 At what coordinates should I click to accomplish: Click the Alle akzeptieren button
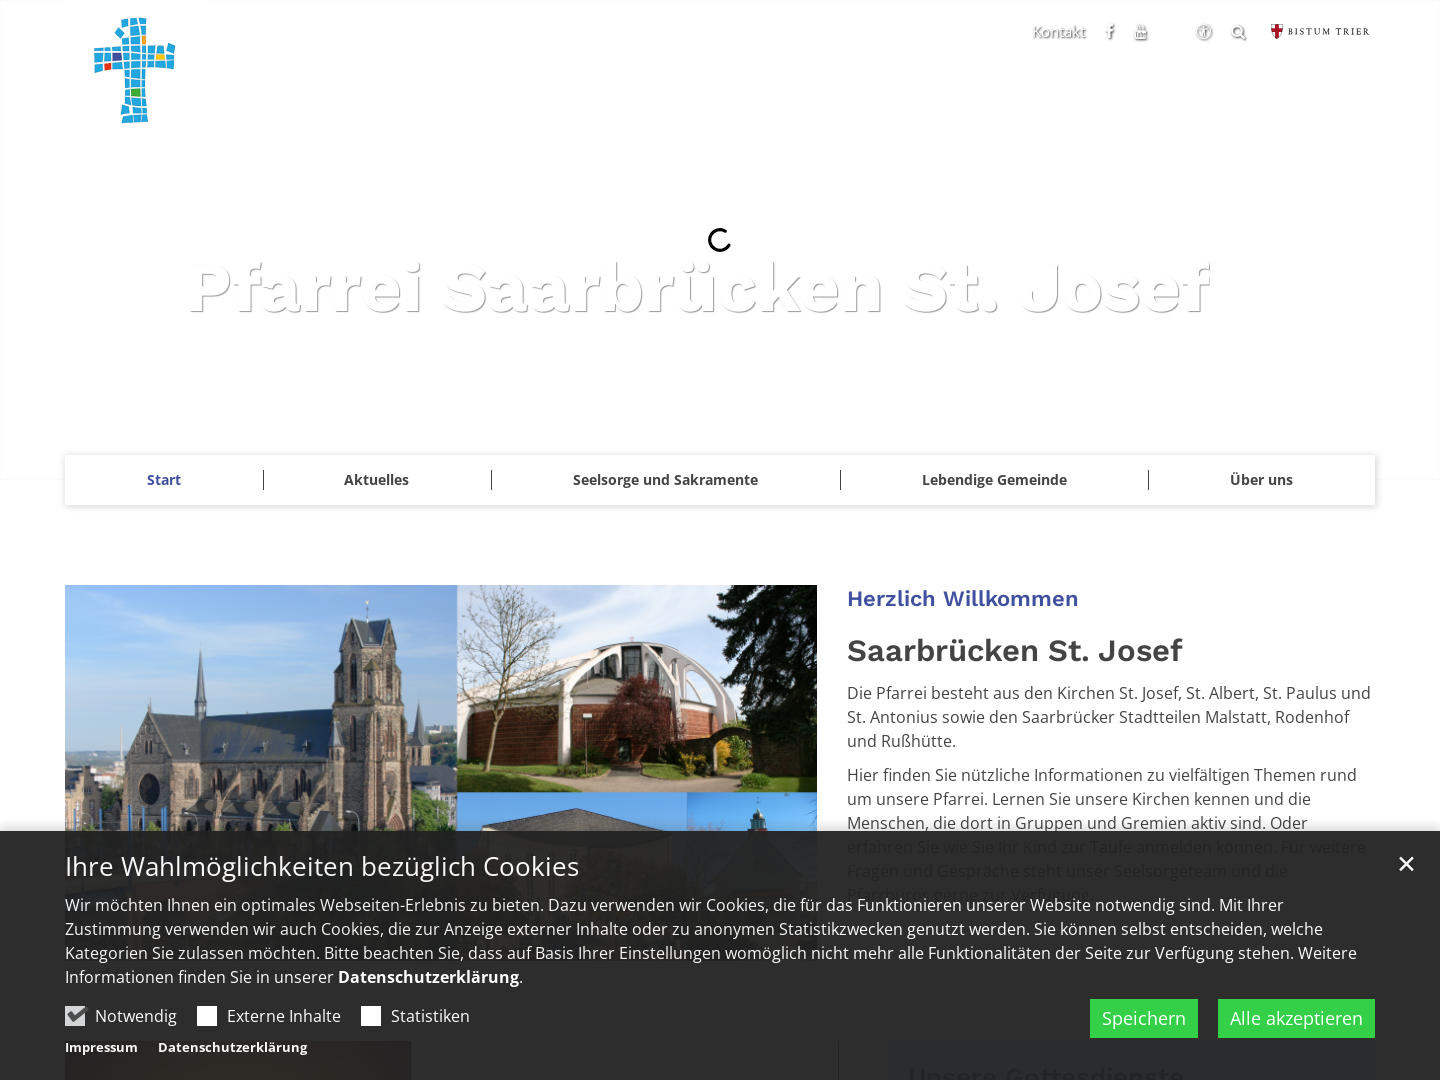(x=1296, y=1018)
